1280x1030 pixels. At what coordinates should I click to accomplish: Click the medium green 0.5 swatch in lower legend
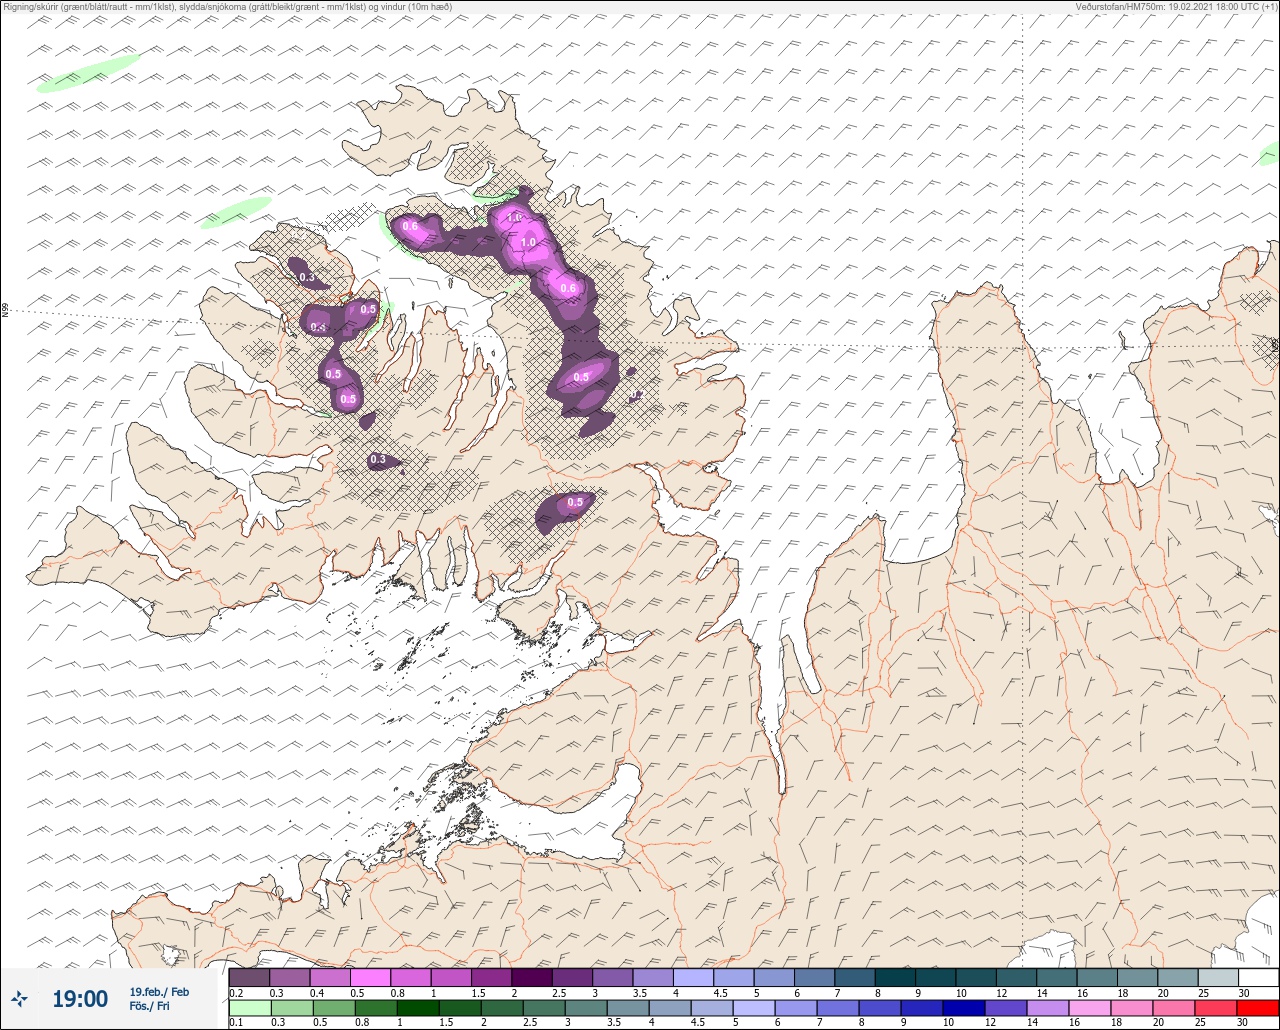pos(333,1008)
